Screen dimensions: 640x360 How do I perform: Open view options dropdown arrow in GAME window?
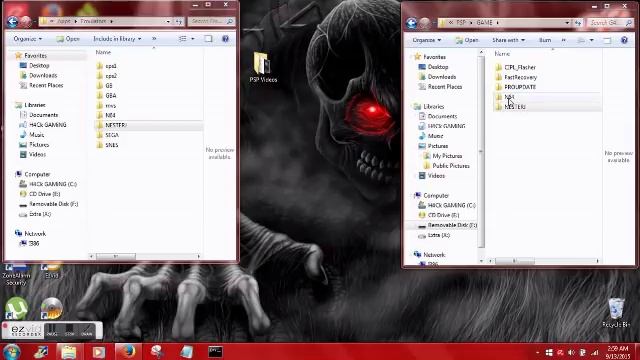(x=591, y=40)
